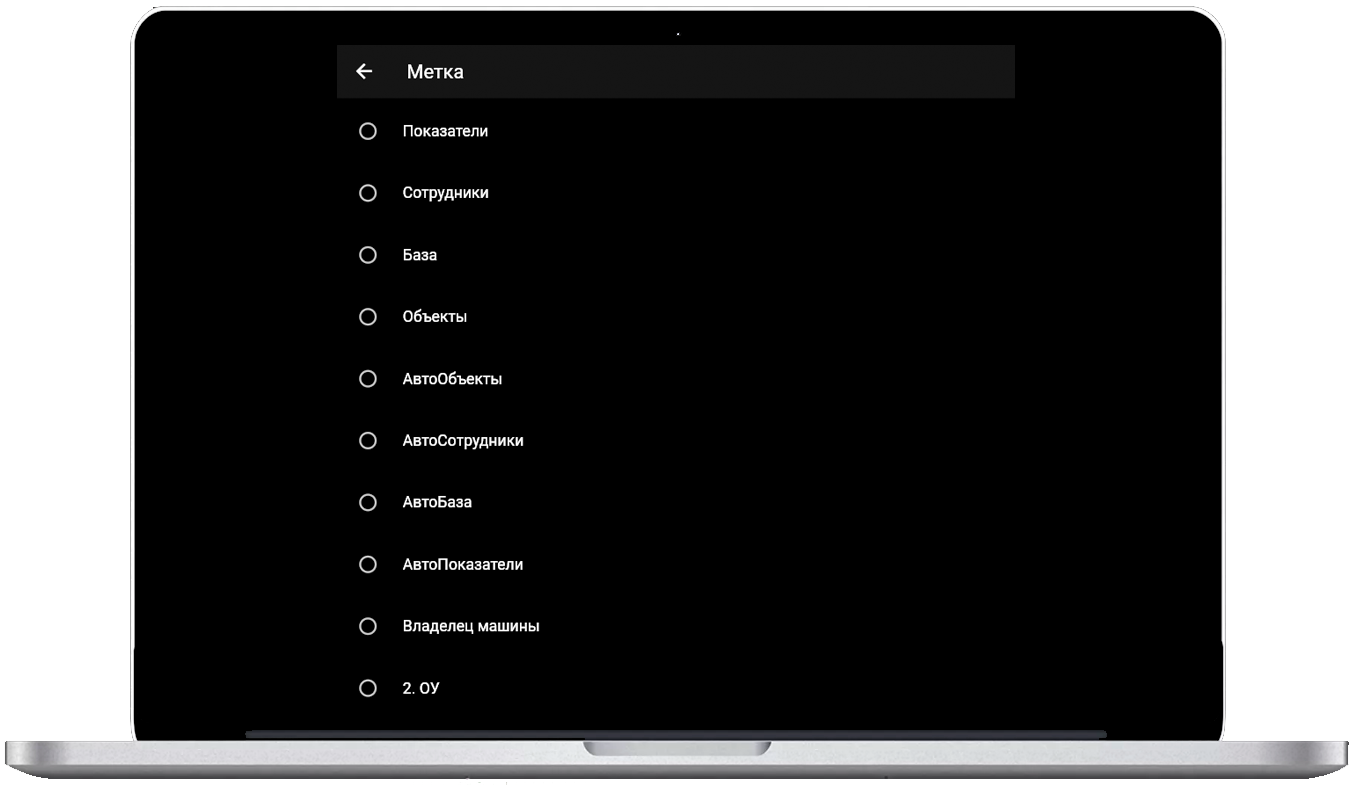Select the АвтоСотрудники radio circle
This screenshot has height=785, width=1352.
pos(368,441)
